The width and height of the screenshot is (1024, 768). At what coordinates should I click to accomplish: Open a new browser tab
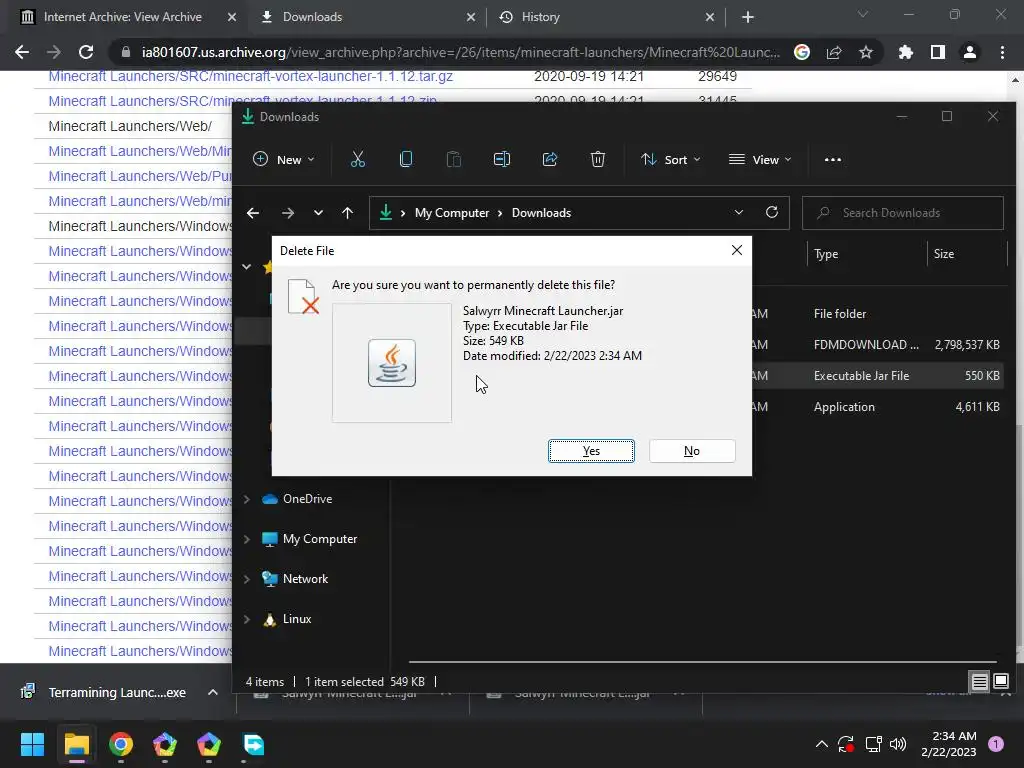click(748, 17)
